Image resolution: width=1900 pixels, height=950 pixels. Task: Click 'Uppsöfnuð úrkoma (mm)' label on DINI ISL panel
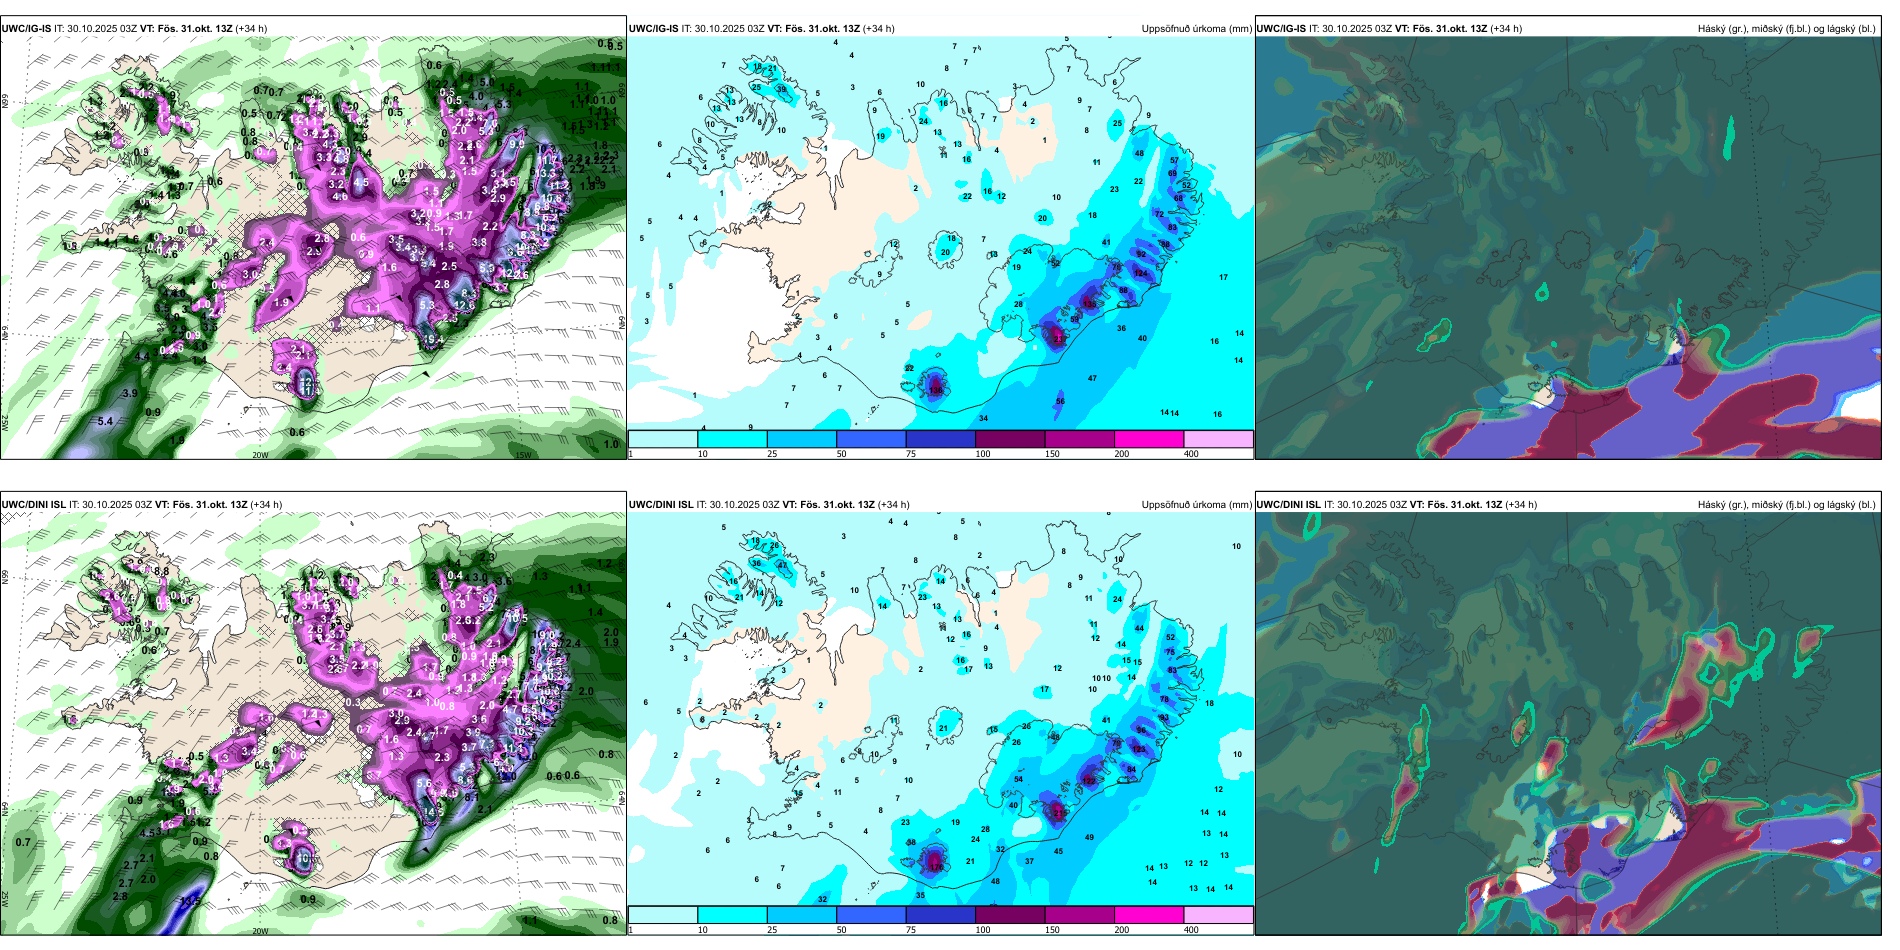[1196, 505]
